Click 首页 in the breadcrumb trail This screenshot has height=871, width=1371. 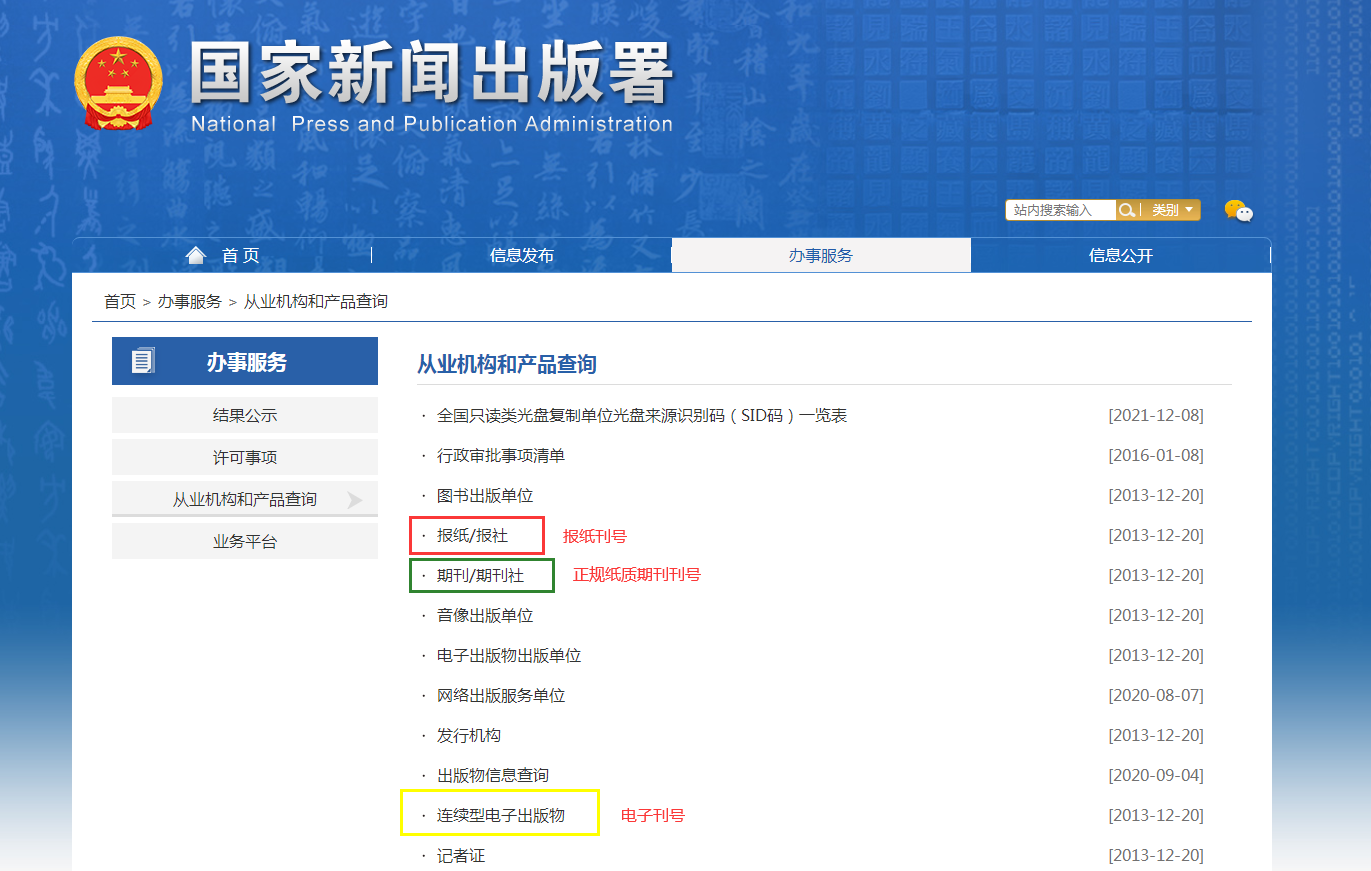click(120, 302)
